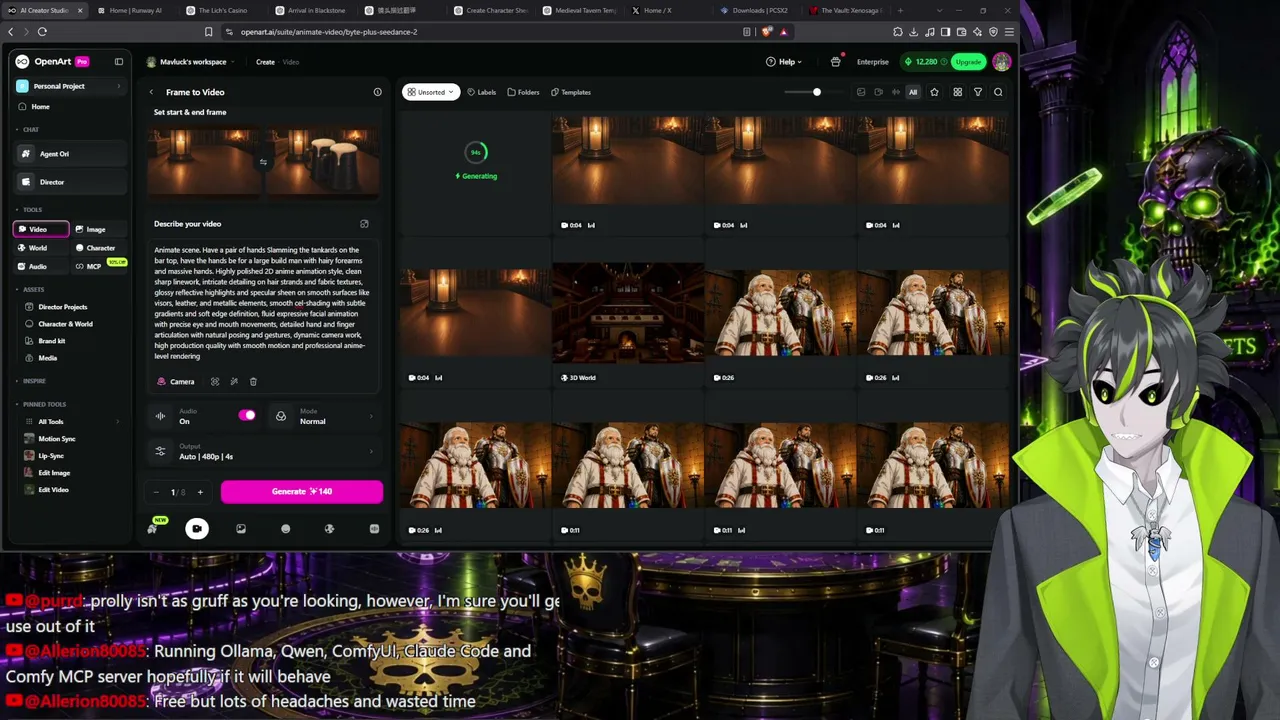This screenshot has width=1280, height=720.
Task: Filter gallery by images only
Action: click(861, 92)
